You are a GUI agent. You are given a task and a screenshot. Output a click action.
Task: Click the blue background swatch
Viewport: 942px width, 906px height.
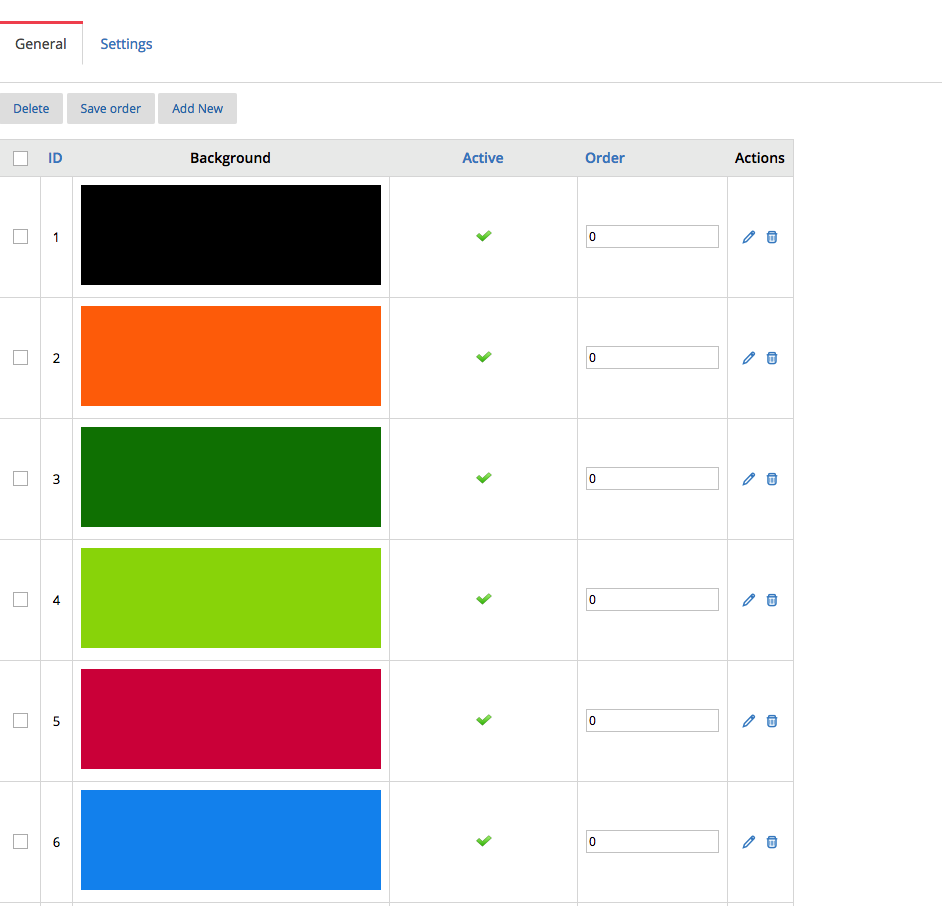pos(231,840)
